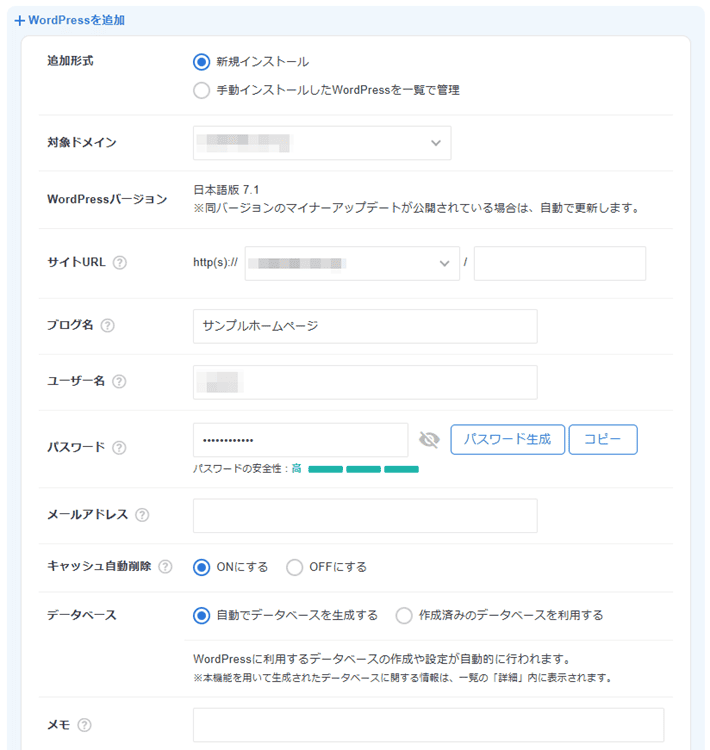Screen dimensions: 710x750
Task: Click the コピー button
Action: [x=603, y=440]
